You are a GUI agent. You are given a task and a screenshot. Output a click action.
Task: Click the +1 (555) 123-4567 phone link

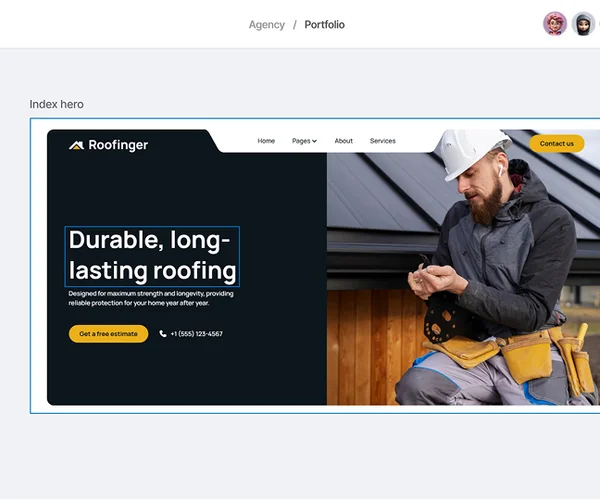(x=197, y=334)
